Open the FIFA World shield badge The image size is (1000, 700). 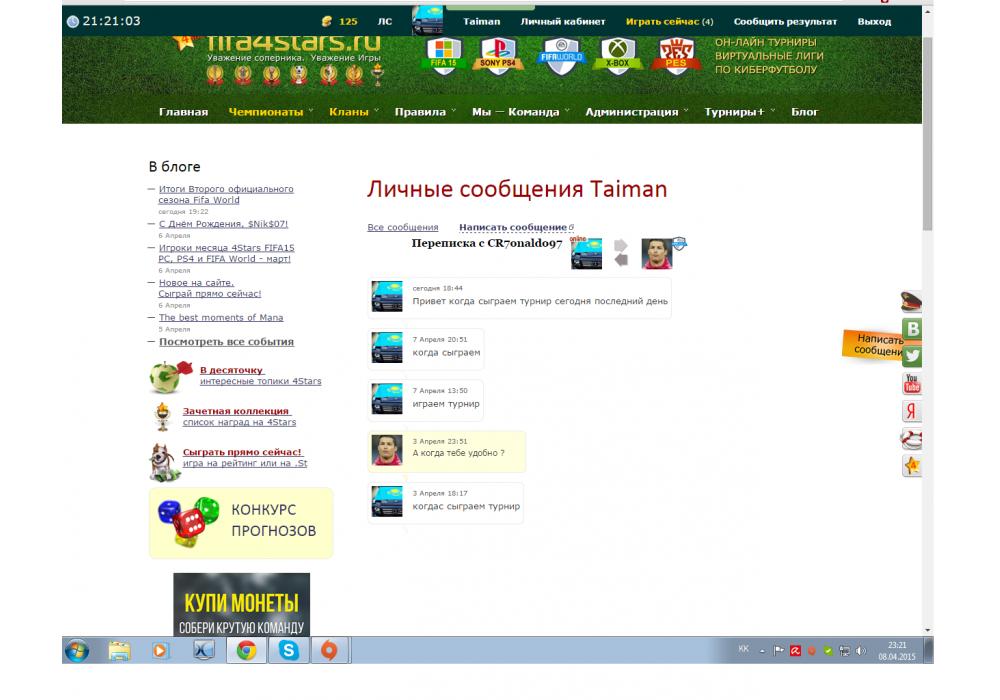[561, 56]
